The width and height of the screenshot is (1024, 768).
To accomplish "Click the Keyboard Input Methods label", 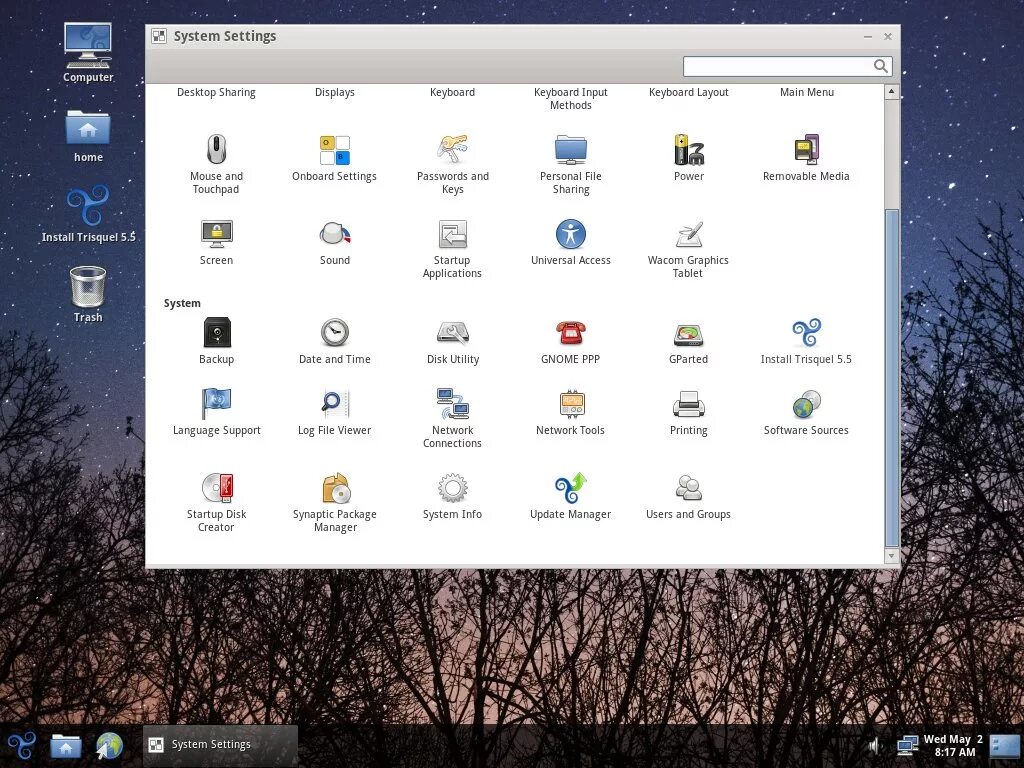I will click(571, 99).
